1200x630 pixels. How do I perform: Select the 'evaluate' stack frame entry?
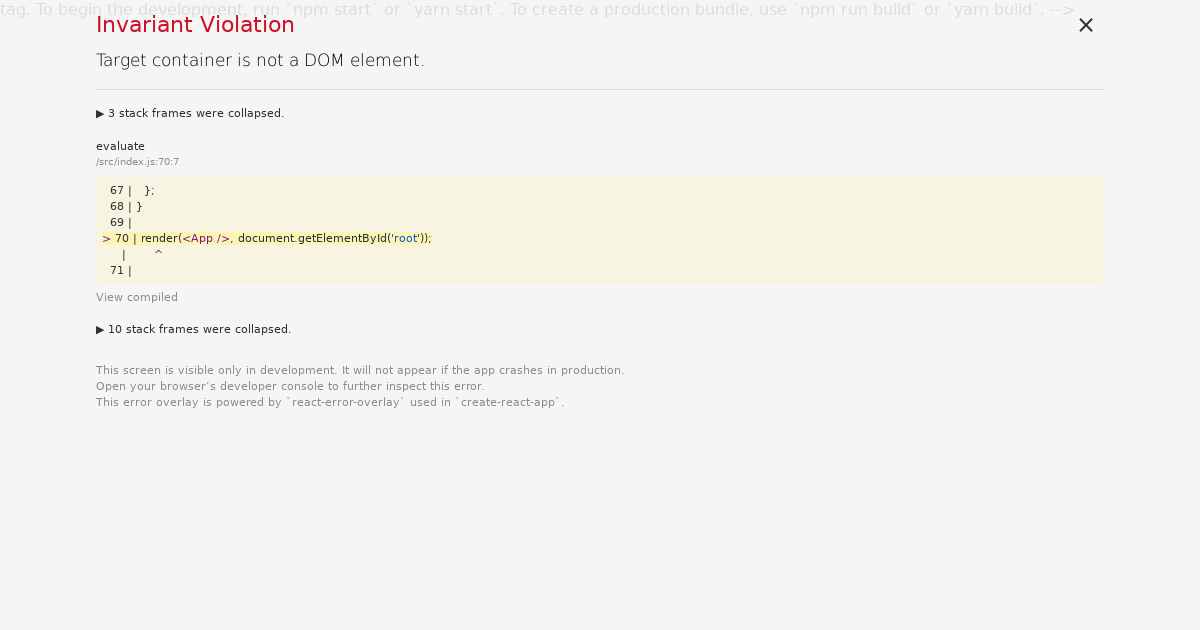pos(120,146)
